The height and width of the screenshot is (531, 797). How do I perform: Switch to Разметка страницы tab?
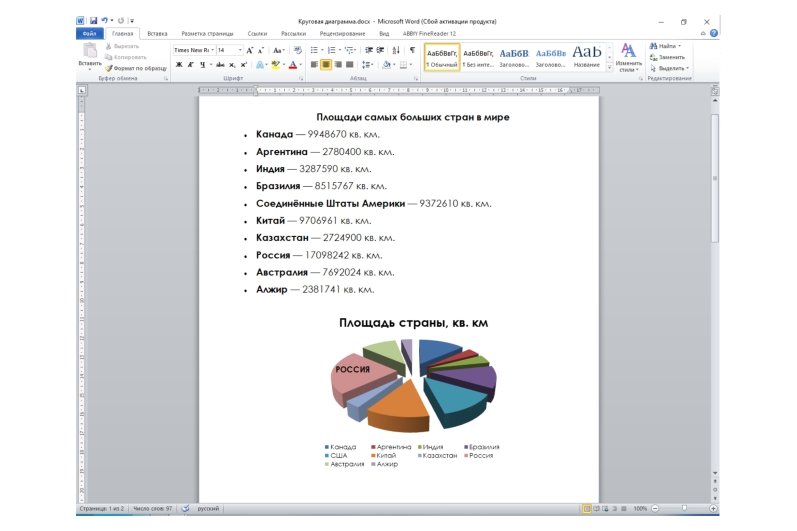tap(207, 34)
